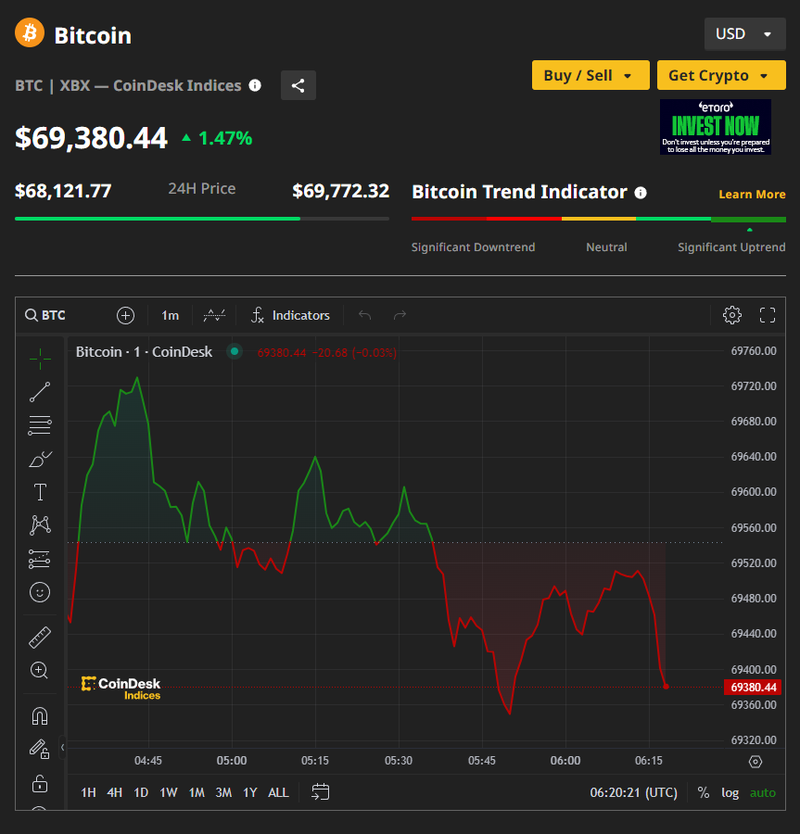This screenshot has height=834, width=800.
Task: Select the text annotation tool
Action: [x=40, y=492]
